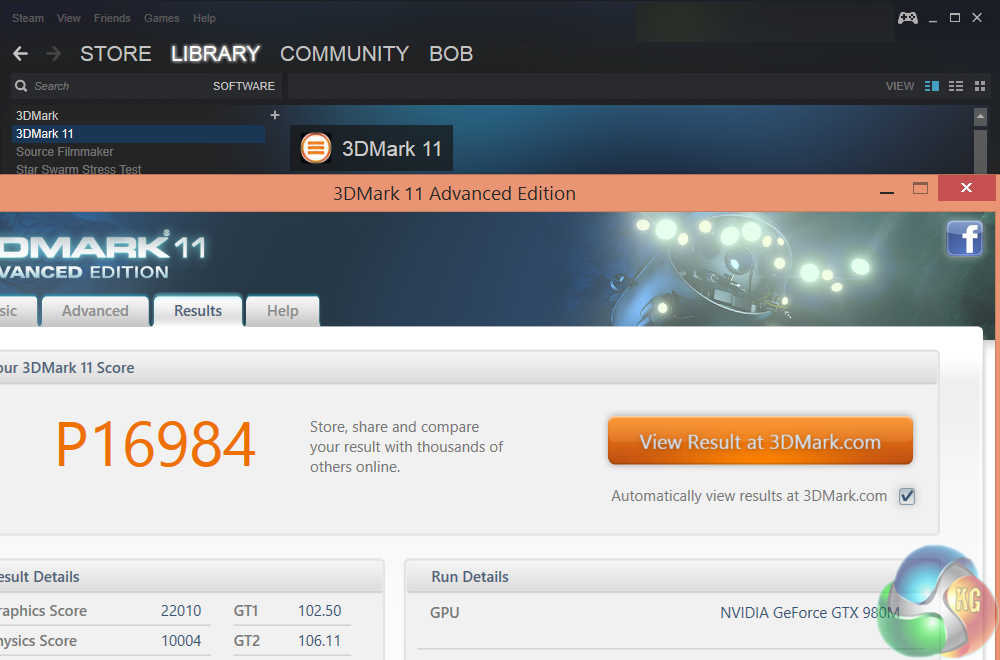The width and height of the screenshot is (1000, 660).
Task: Select the Results tab in 3DMark 11
Action: point(198,311)
